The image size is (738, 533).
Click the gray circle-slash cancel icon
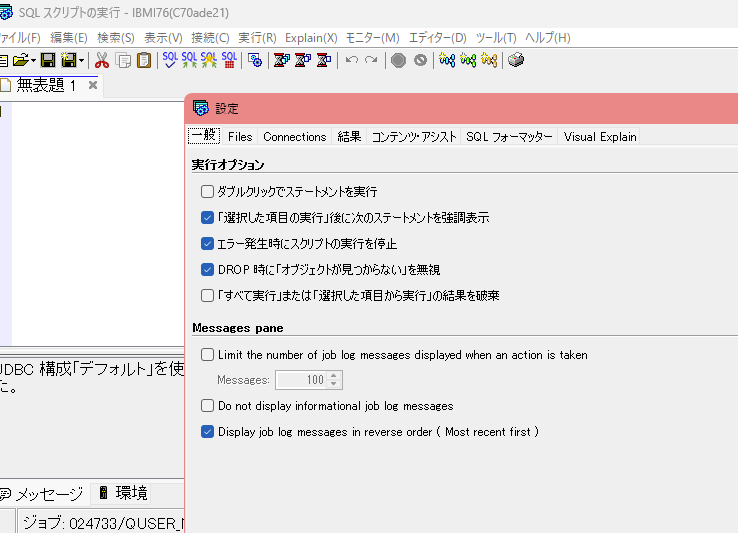(420, 60)
